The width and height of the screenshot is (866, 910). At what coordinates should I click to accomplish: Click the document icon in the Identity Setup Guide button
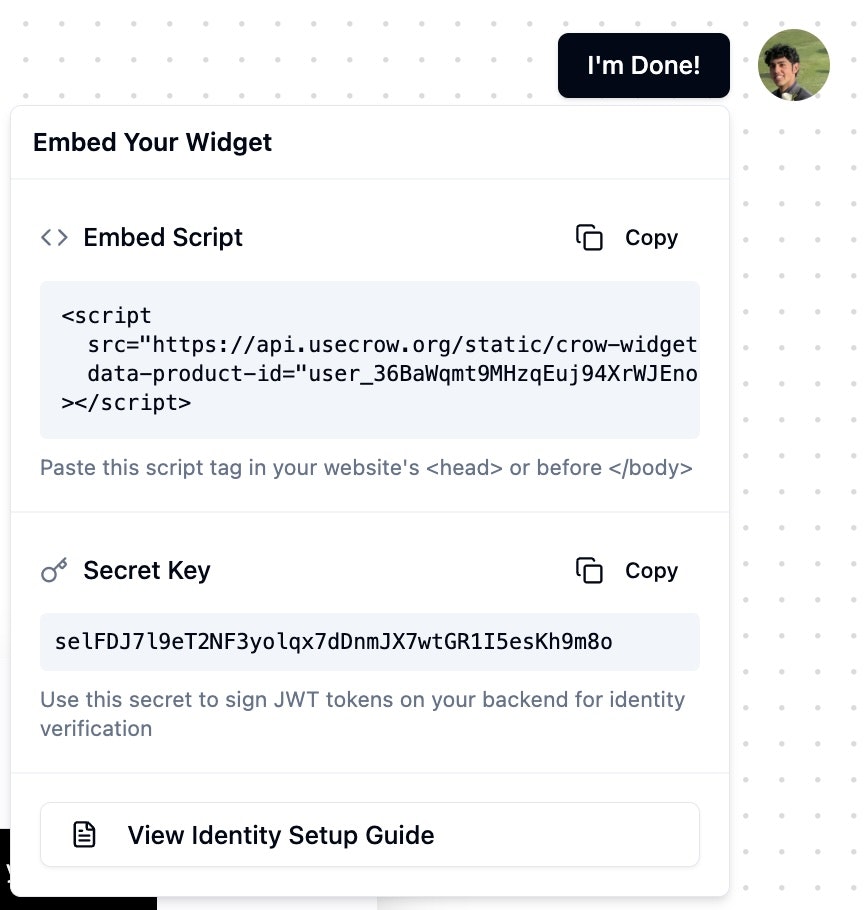point(85,835)
